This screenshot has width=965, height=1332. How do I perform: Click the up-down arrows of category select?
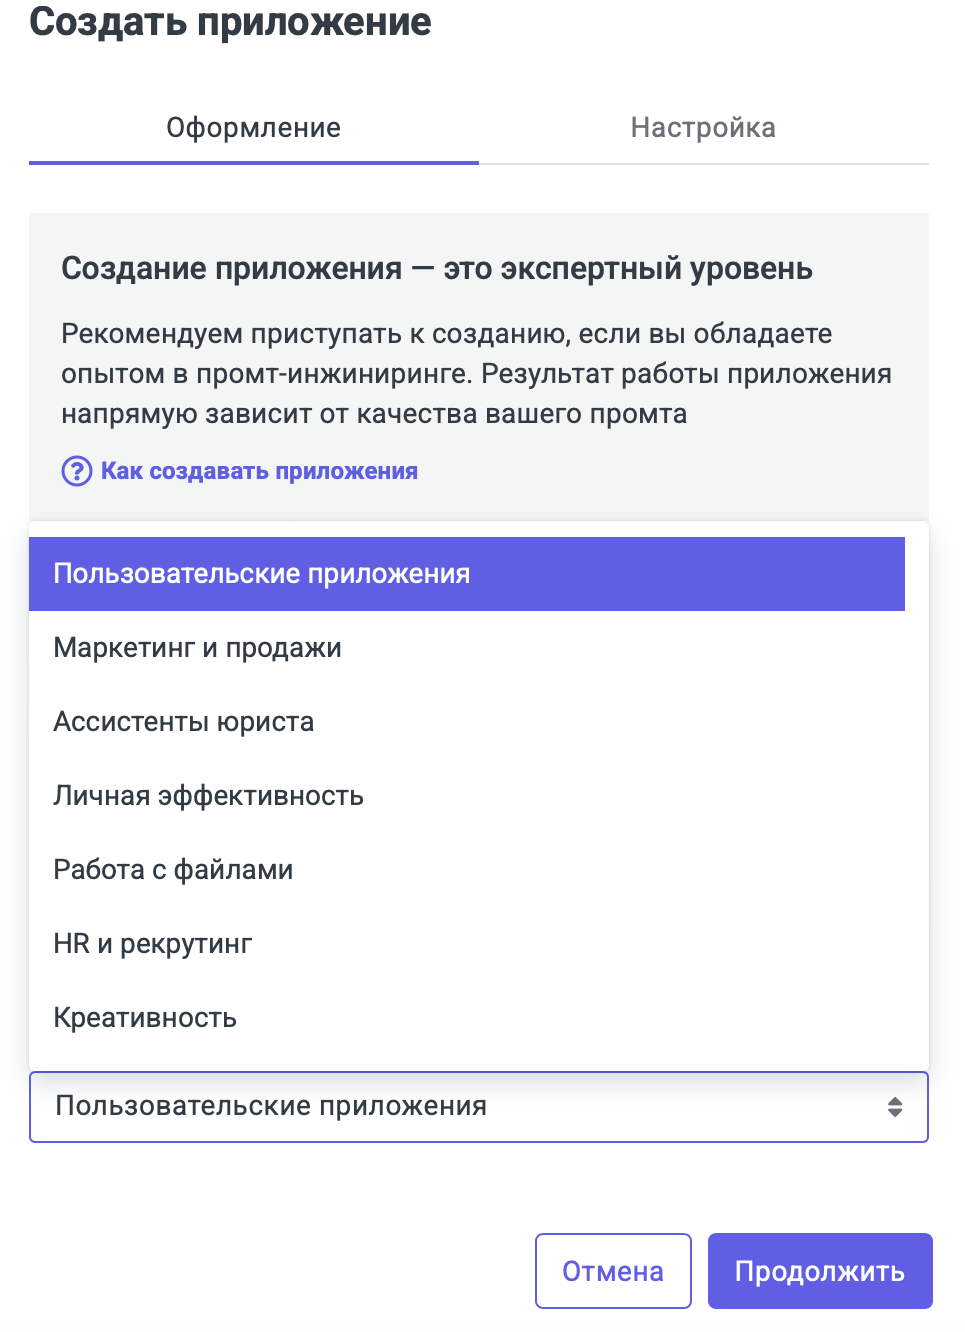tap(895, 1107)
